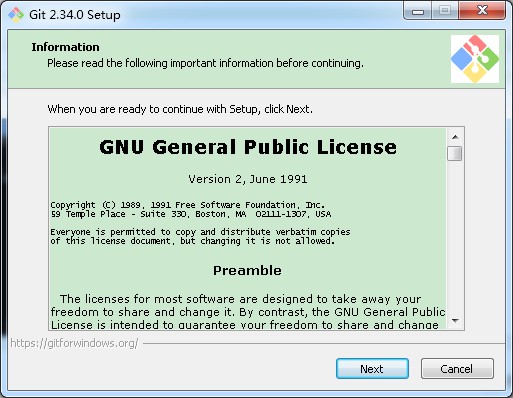This screenshot has width=513, height=398.
Task: Click the Version 2, June 1991 line
Action: point(248,179)
